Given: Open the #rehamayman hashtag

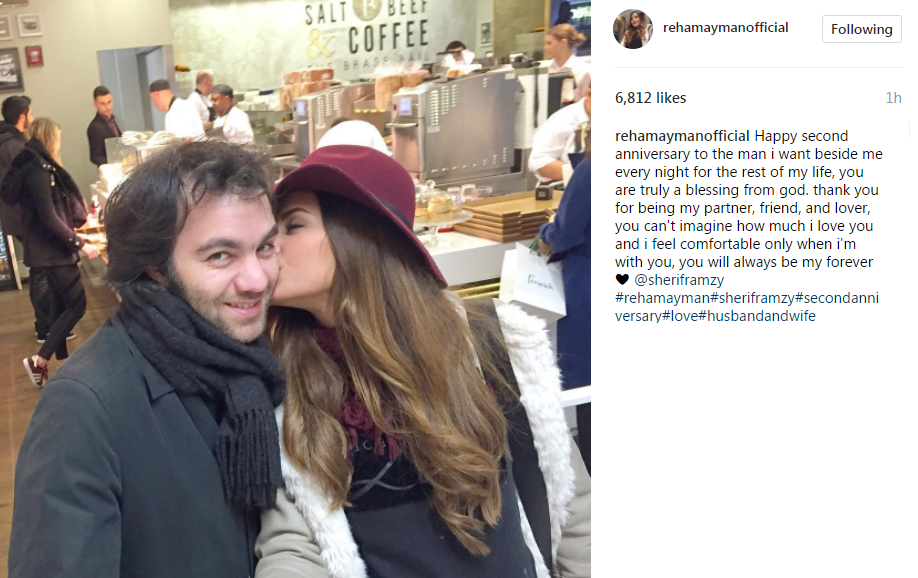Looking at the screenshot, I should [x=662, y=298].
